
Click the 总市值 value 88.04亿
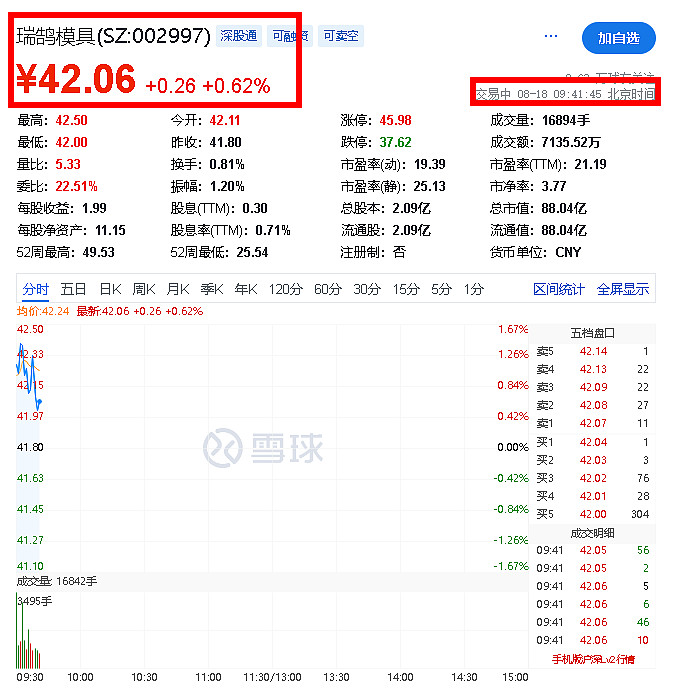(564, 208)
